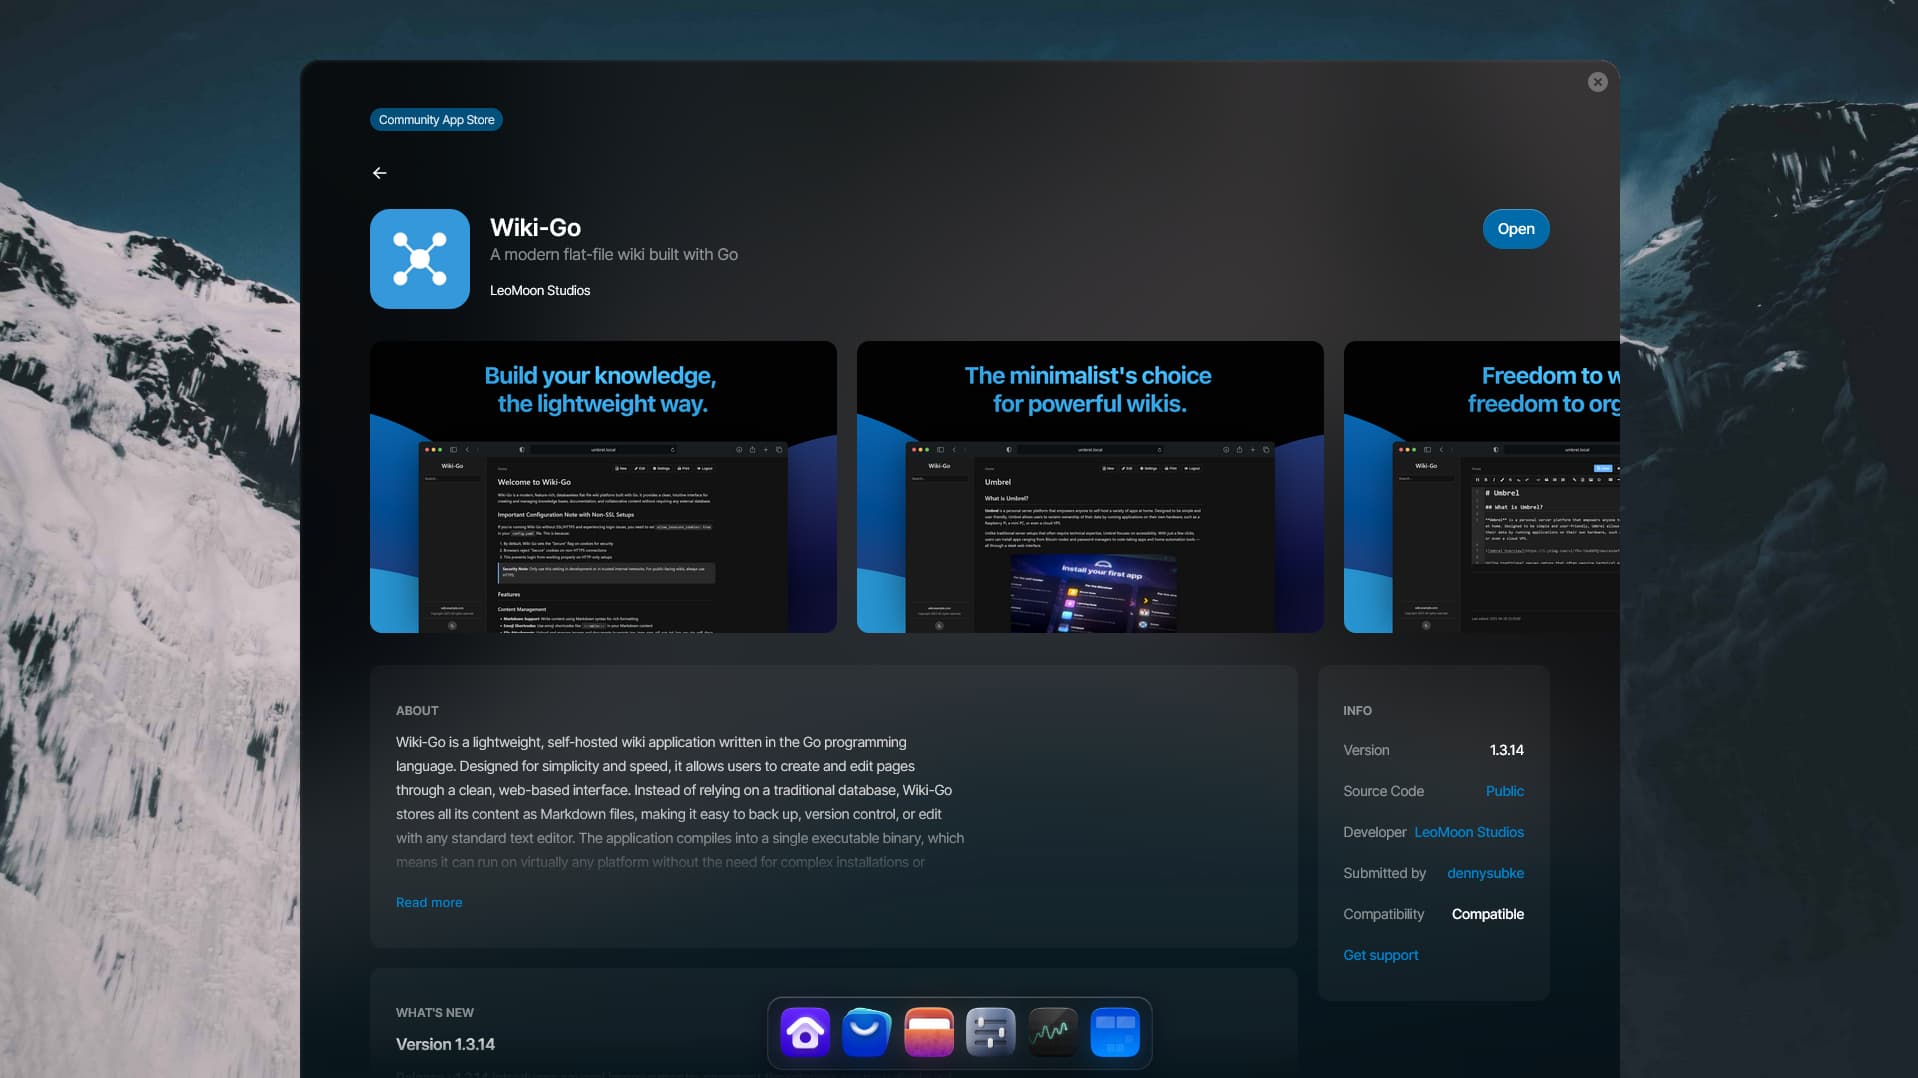Screen dimensions: 1918x1078
Task: Click the 'Version 1.3.14' What's New heading
Action: [x=445, y=1044]
